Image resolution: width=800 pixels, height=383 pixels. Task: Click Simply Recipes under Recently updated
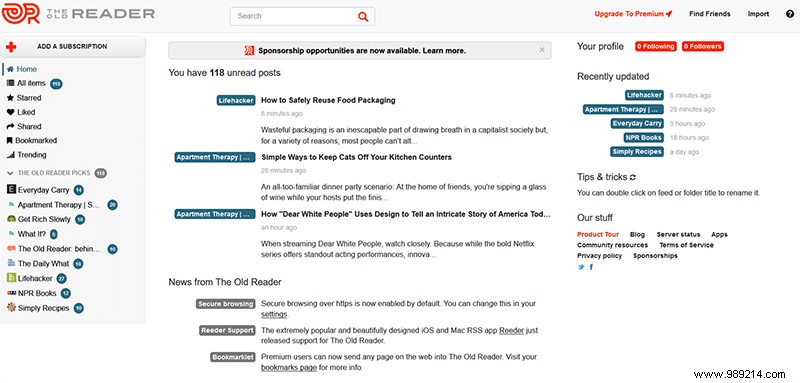pos(637,151)
